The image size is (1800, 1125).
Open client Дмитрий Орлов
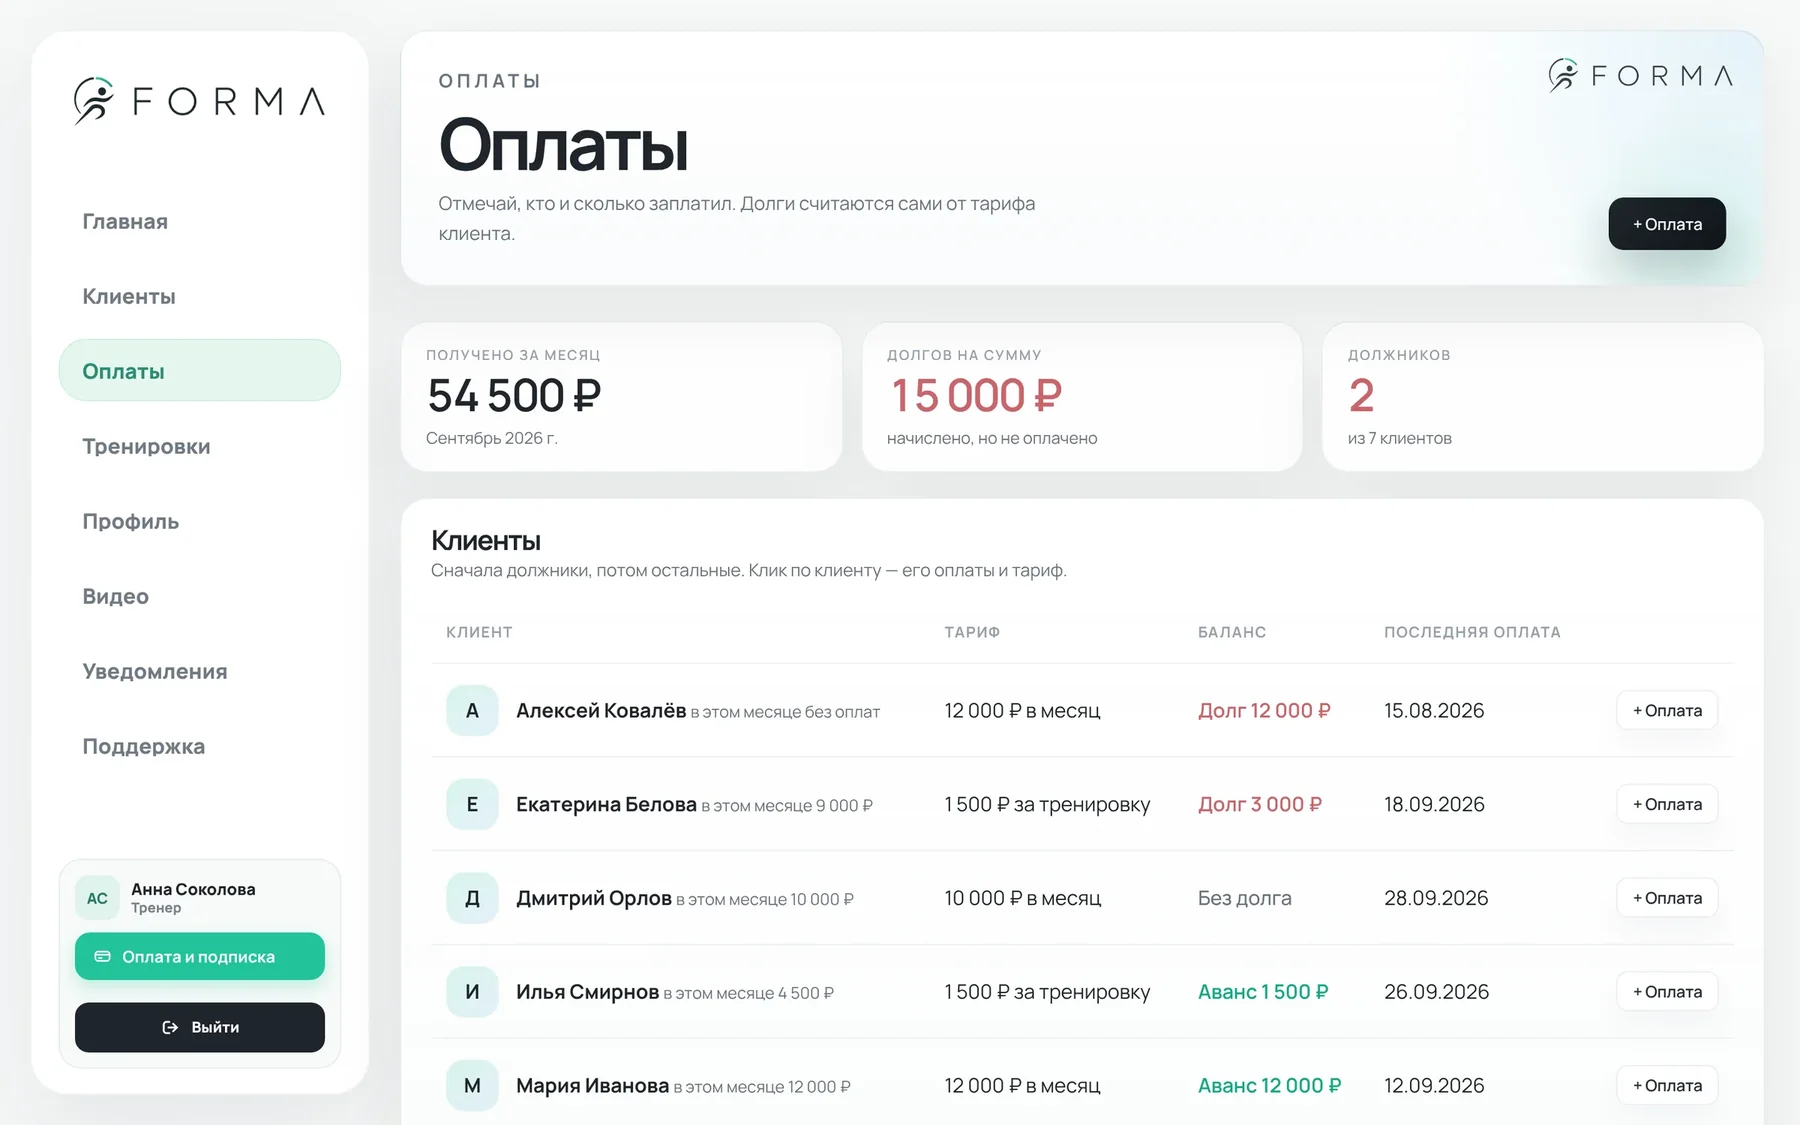(x=594, y=899)
